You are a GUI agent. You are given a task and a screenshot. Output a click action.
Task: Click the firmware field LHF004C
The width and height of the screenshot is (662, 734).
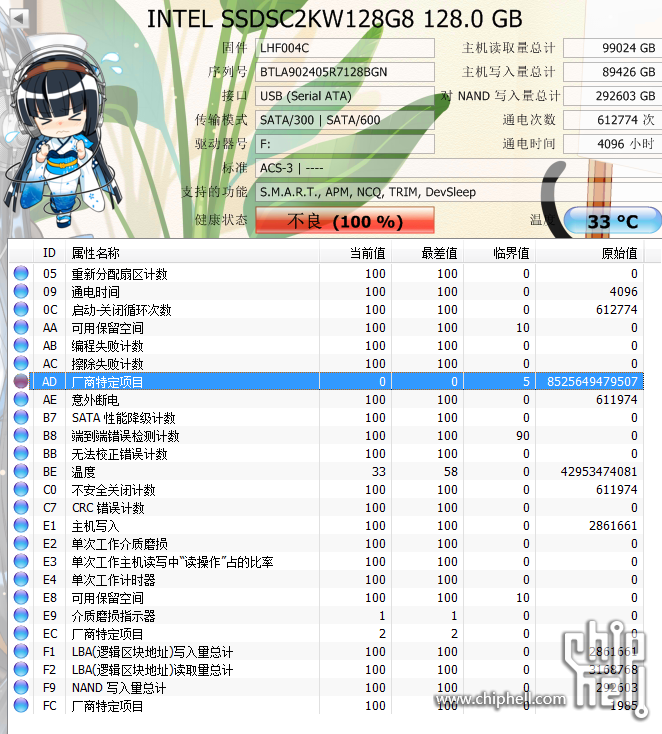pos(345,48)
